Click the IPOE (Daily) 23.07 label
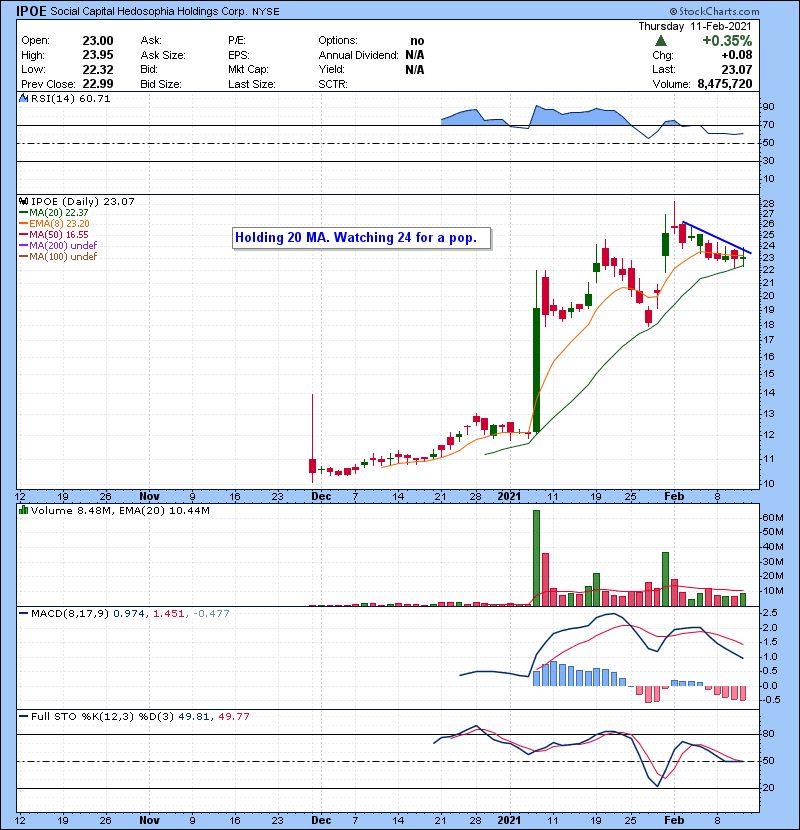800x830 pixels. (83, 201)
